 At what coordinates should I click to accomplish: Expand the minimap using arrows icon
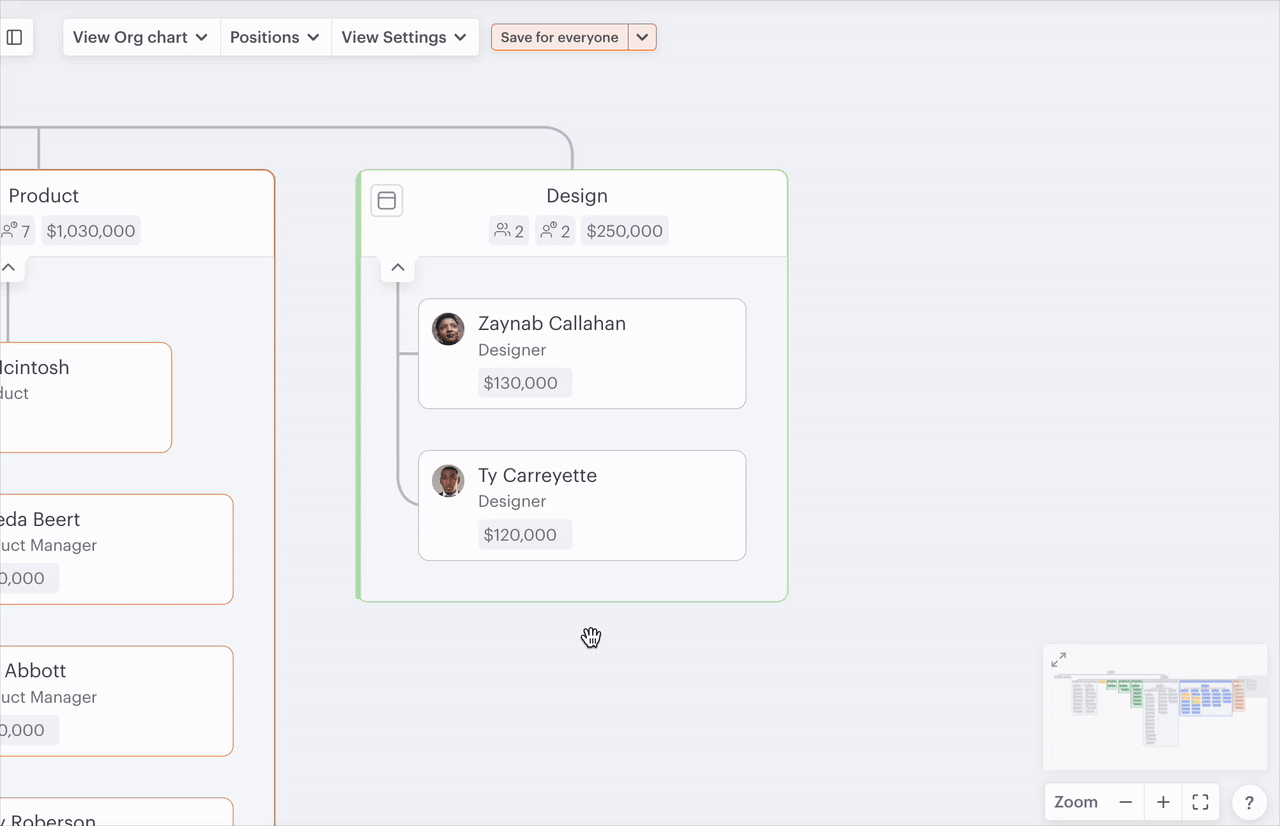[1058, 660]
